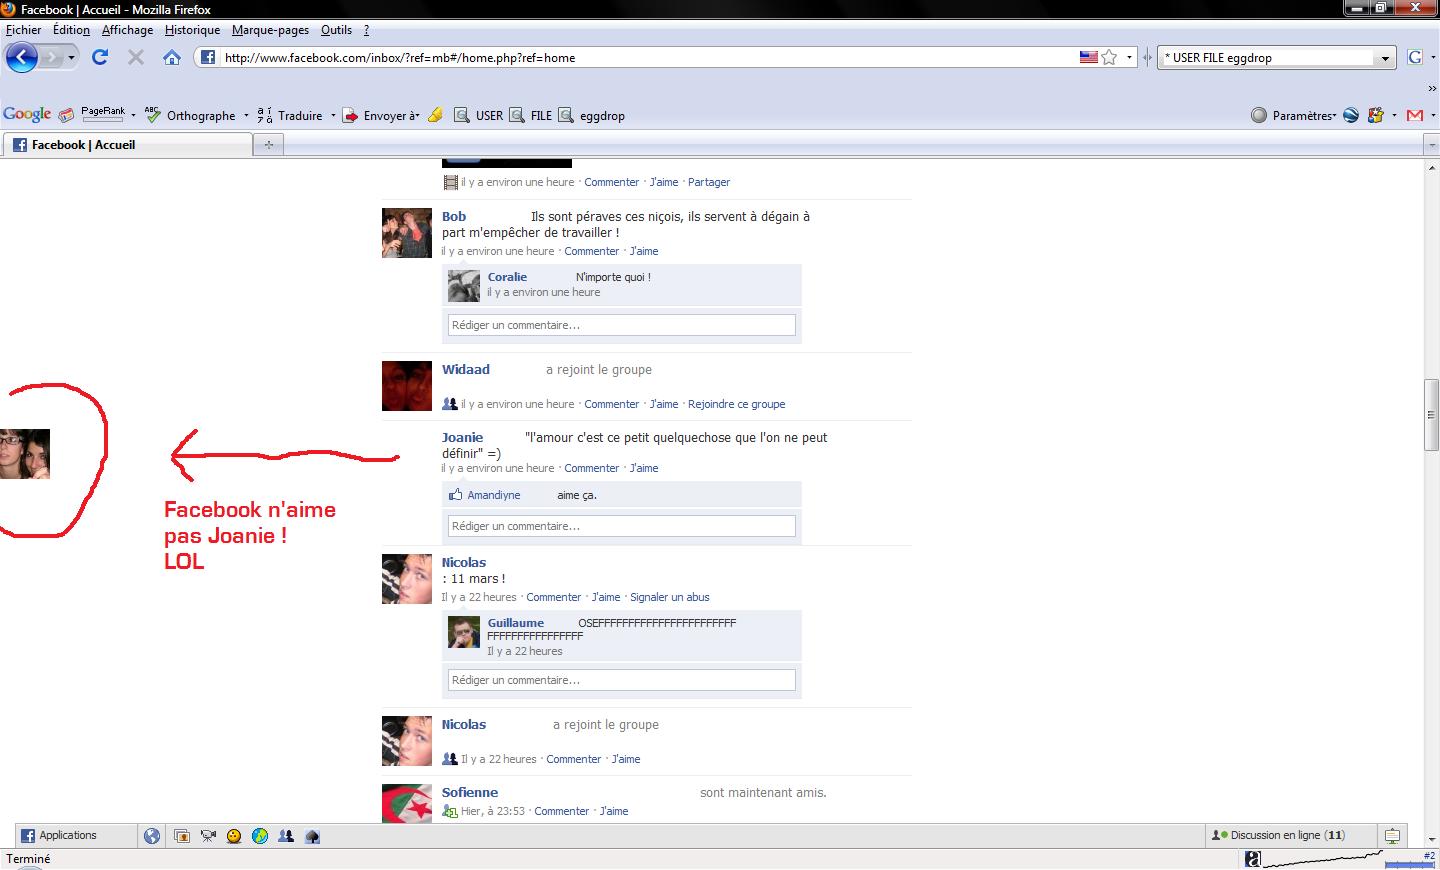1440x870 pixels.
Task: Find the word USER on page
Action: pos(479,115)
